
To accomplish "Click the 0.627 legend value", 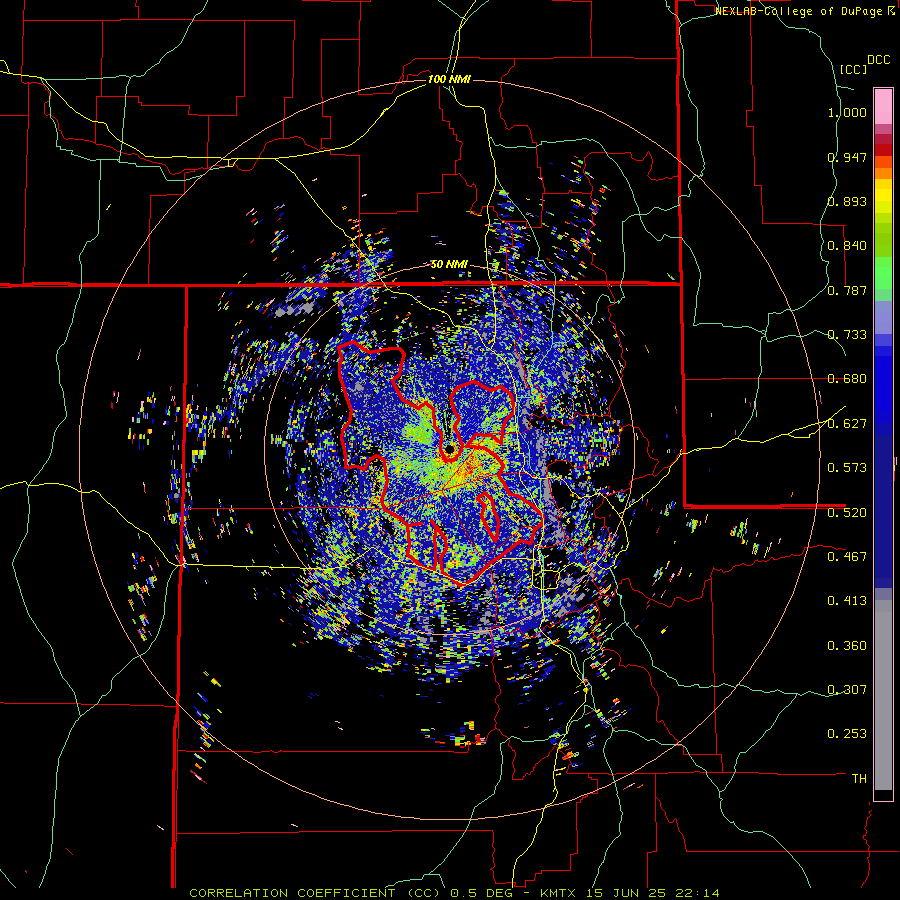I will 847,424.
